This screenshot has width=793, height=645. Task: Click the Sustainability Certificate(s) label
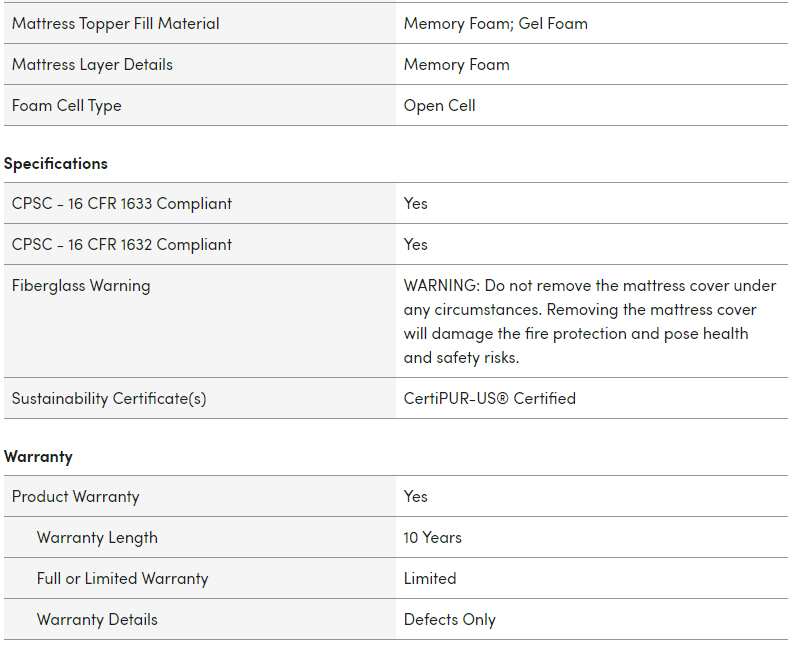(x=109, y=398)
